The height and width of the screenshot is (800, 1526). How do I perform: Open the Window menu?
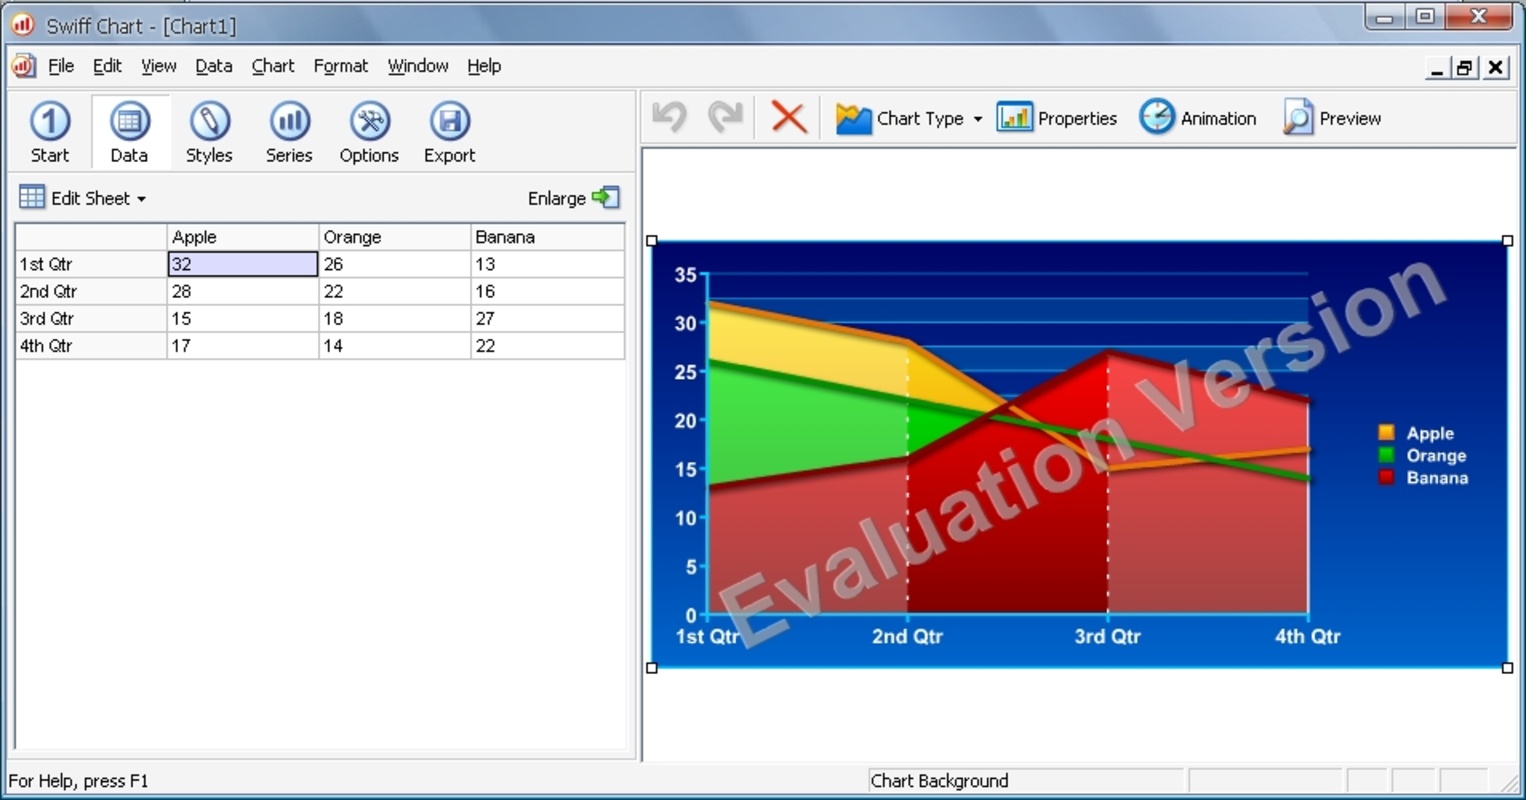[x=418, y=66]
